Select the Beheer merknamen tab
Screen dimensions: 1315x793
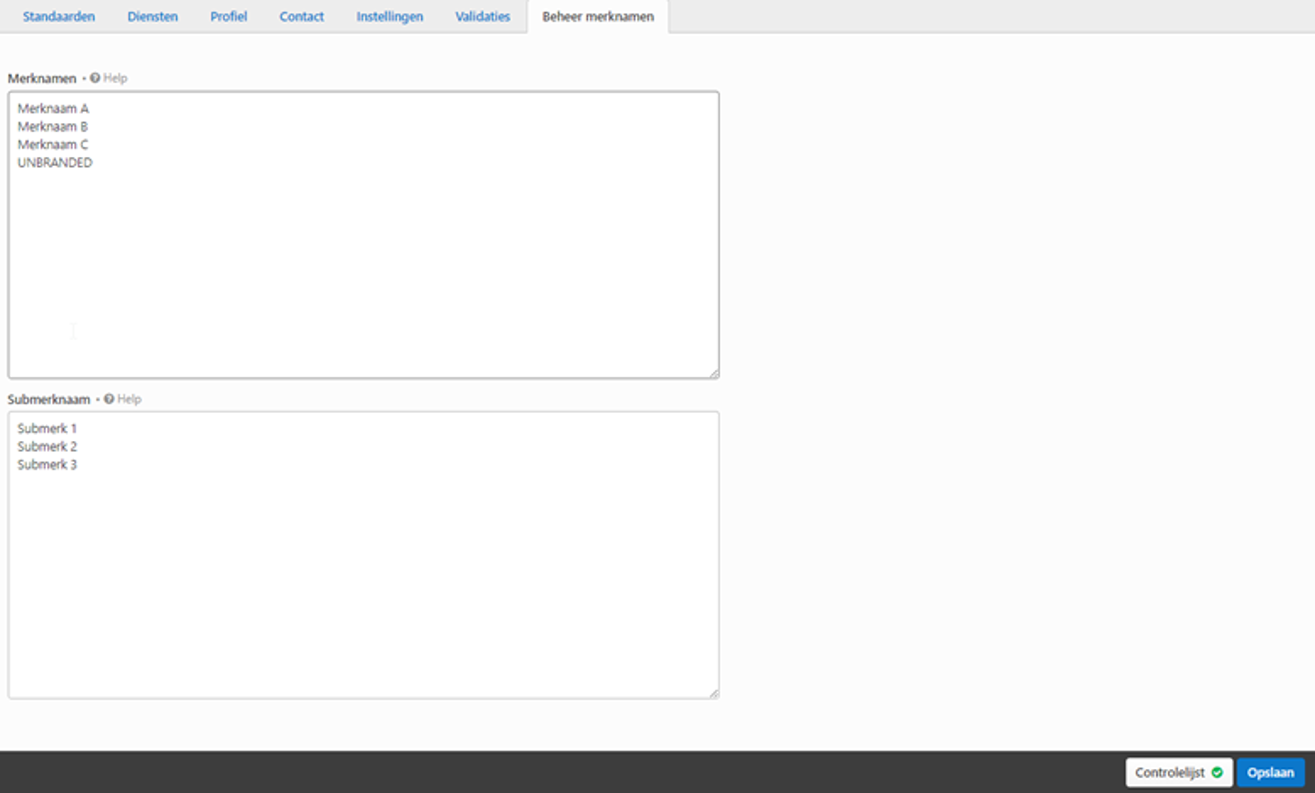coord(597,16)
